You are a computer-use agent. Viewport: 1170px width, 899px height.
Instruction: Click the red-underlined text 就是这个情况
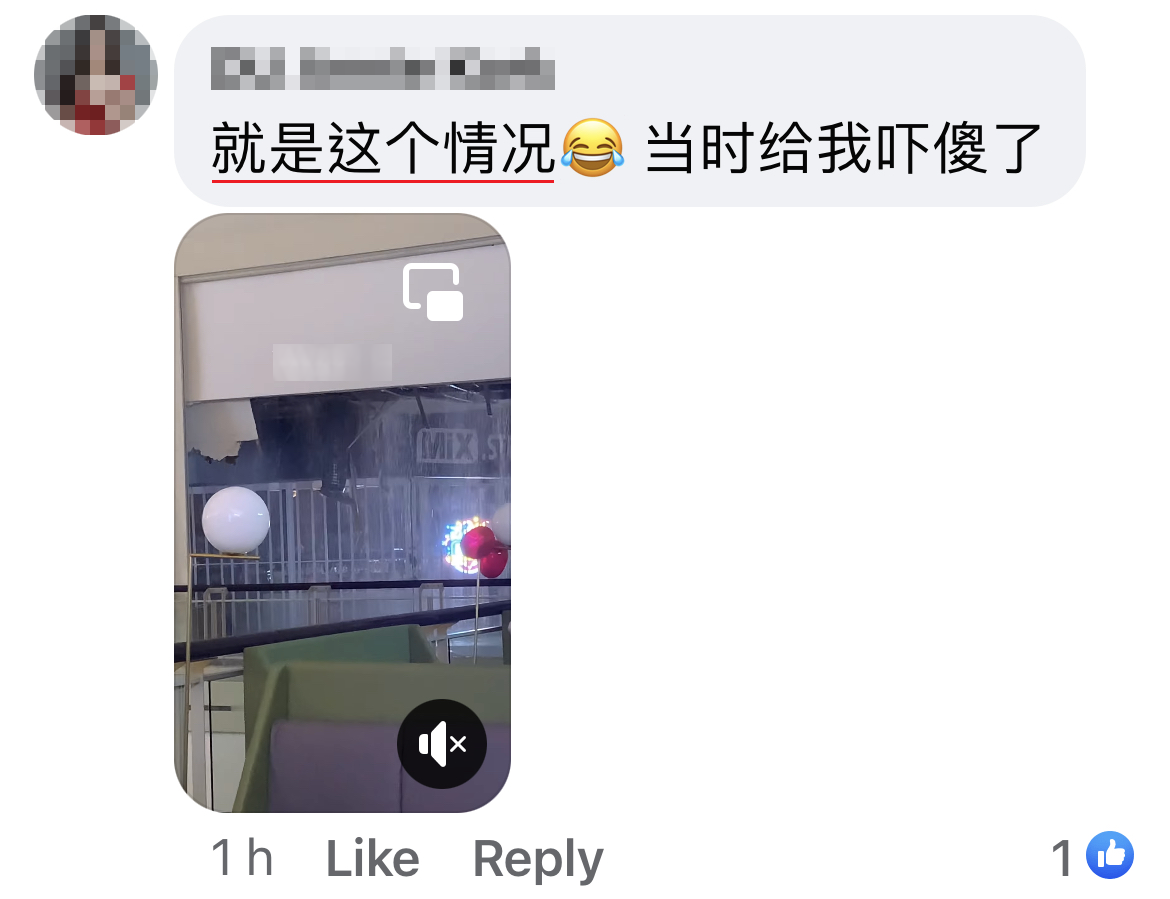point(383,148)
